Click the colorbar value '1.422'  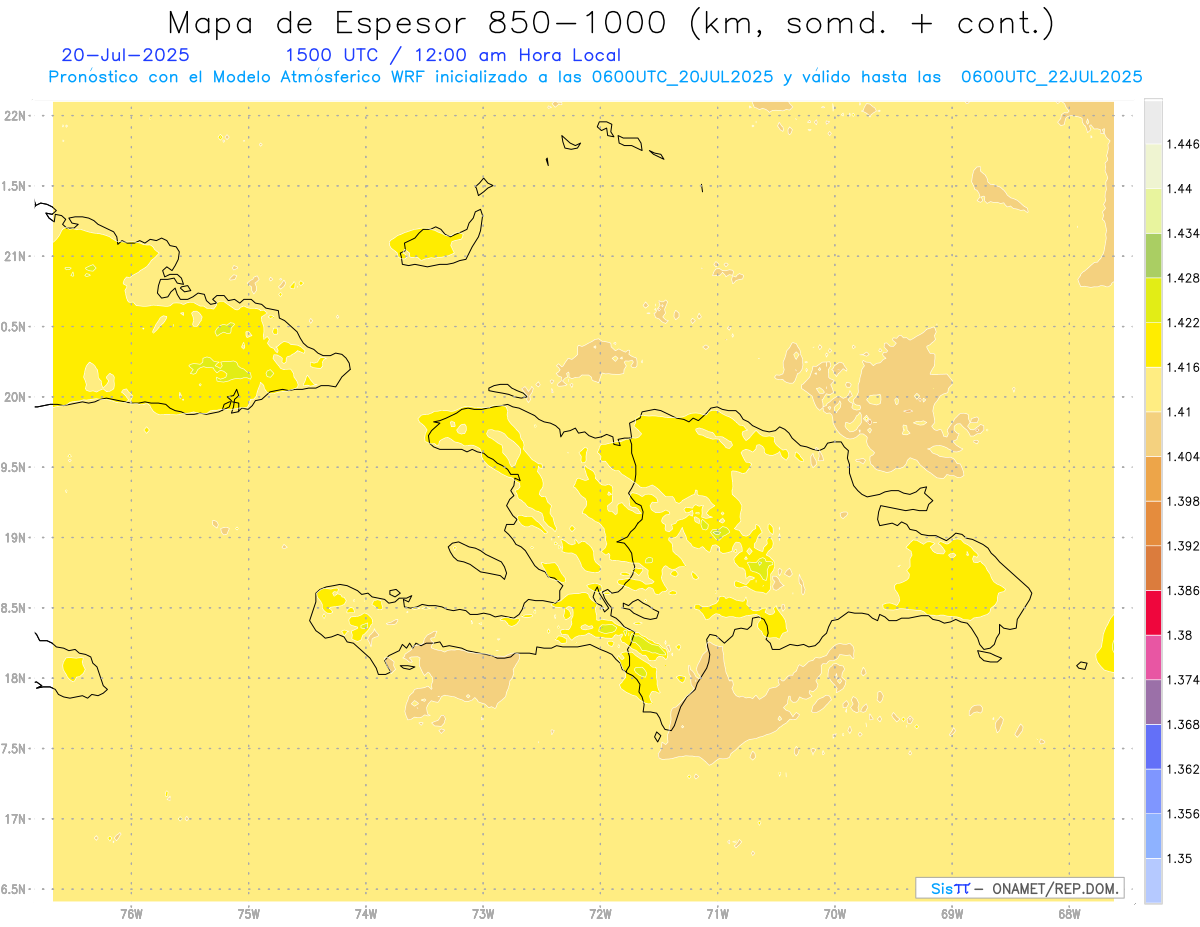[1182, 322]
